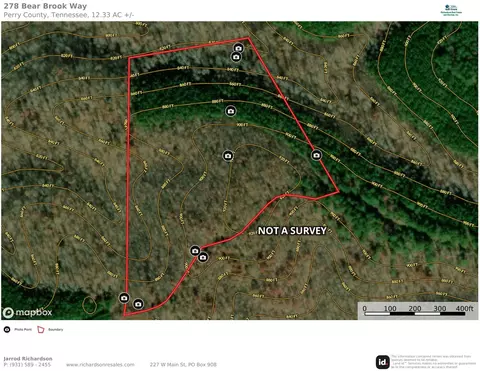
Task: Open the photo point marker in the parcel's center
Action: 228,156
